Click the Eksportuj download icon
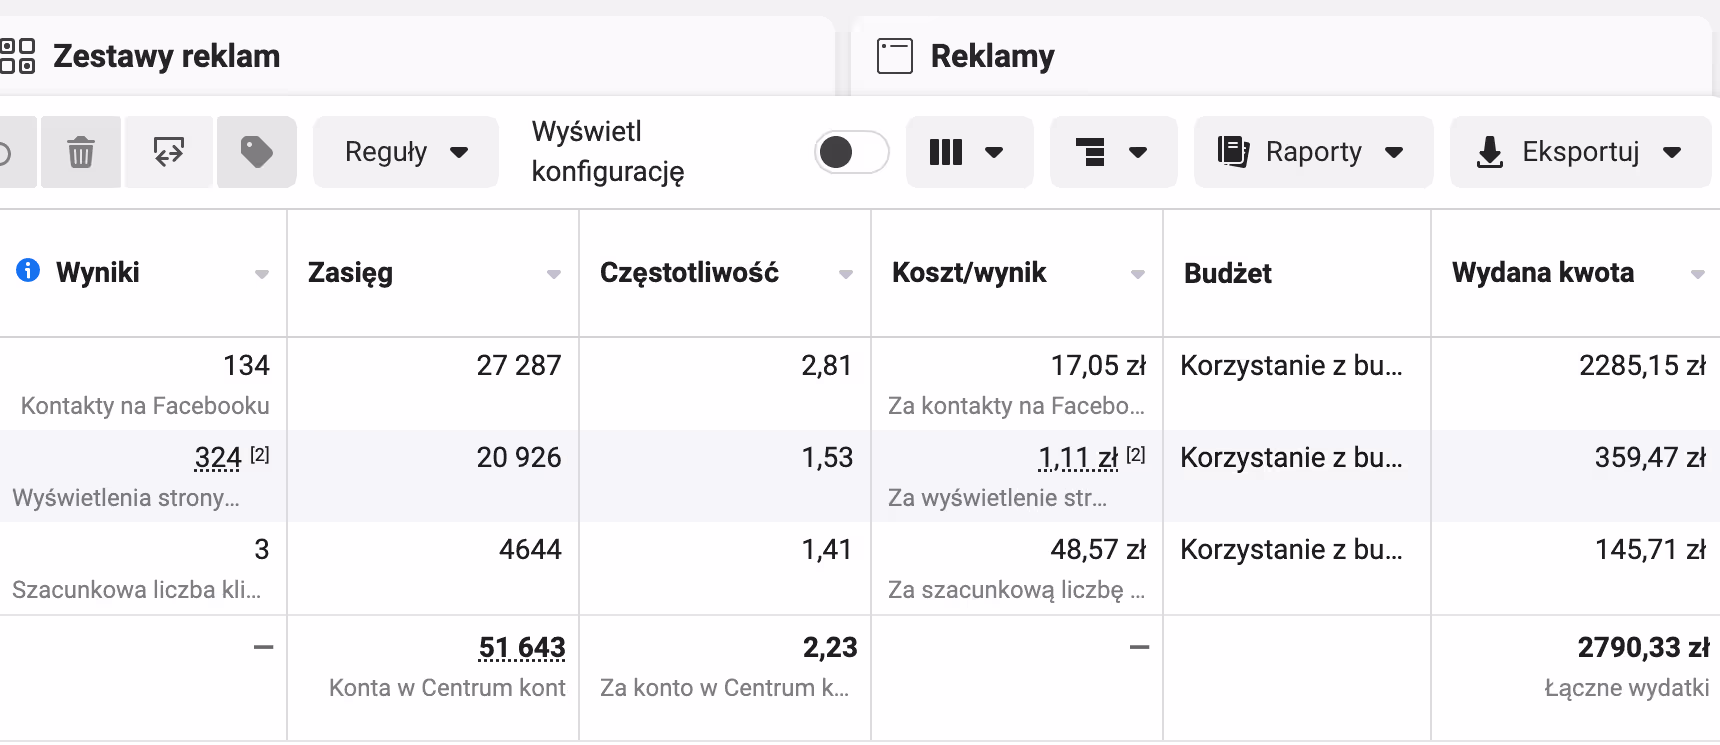1720x745 pixels. (x=1490, y=152)
